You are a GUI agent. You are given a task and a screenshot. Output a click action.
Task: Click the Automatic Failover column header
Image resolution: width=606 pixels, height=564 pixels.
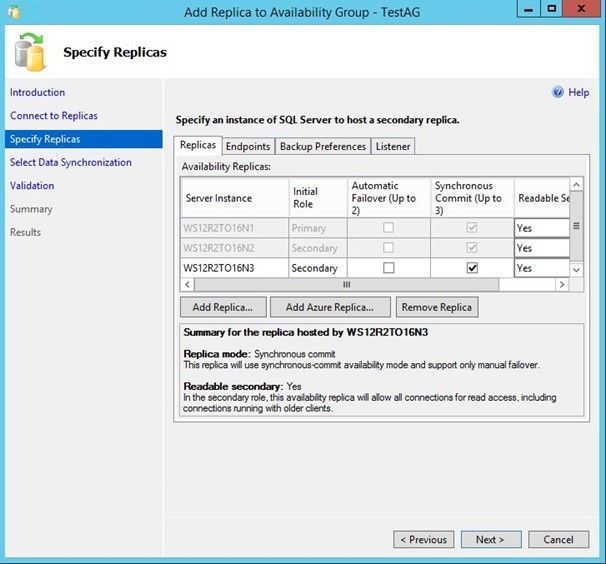389,198
